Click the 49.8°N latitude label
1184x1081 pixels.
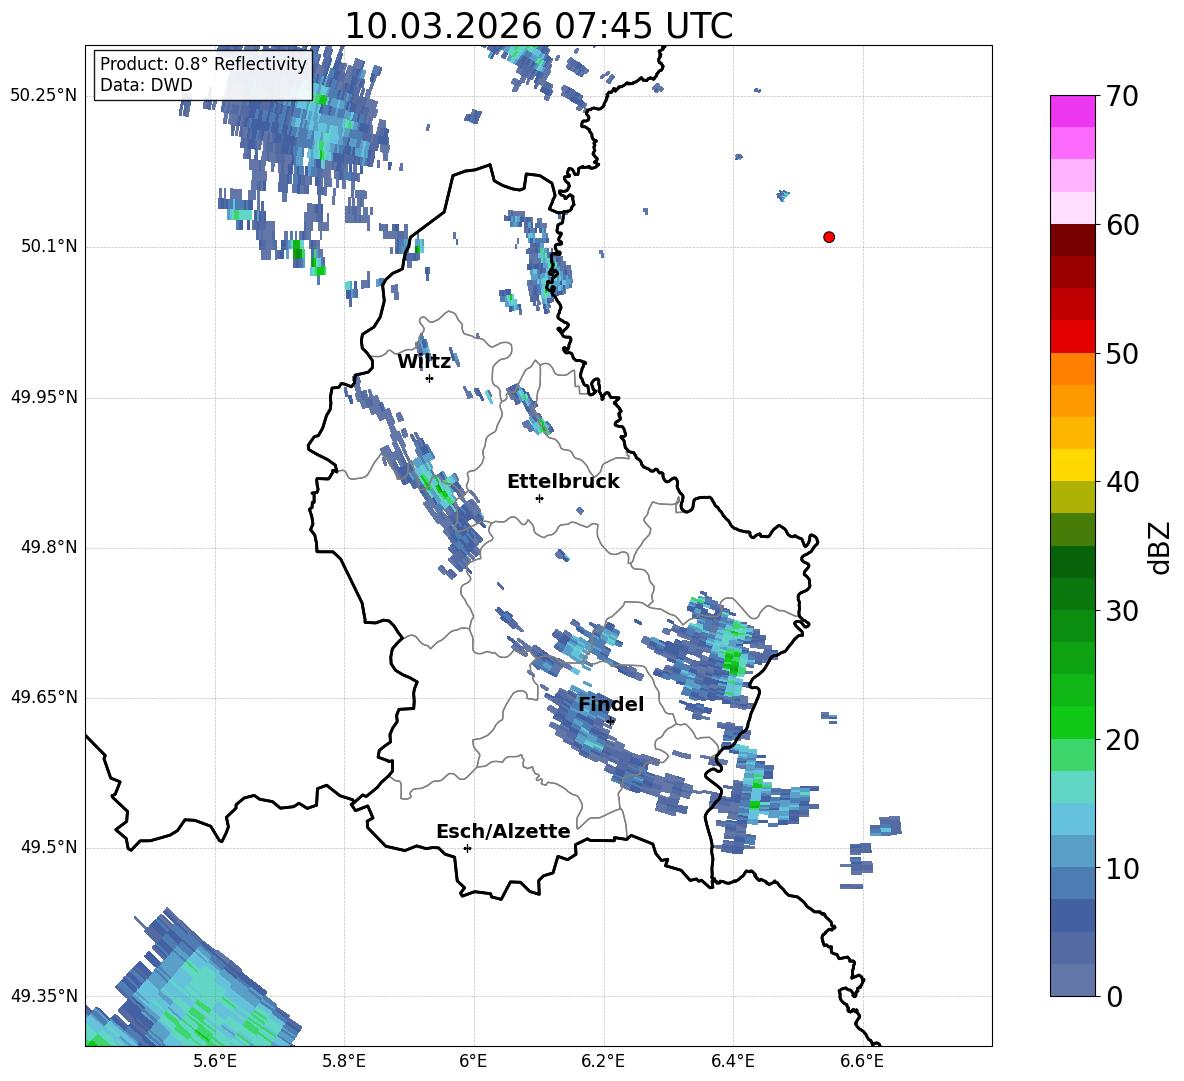click(x=49, y=547)
